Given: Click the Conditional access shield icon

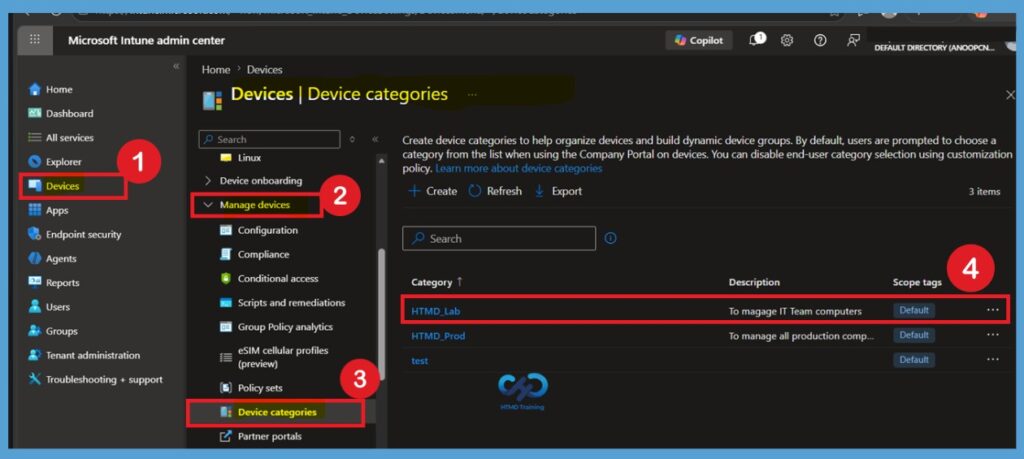Looking at the screenshot, I should (x=226, y=279).
